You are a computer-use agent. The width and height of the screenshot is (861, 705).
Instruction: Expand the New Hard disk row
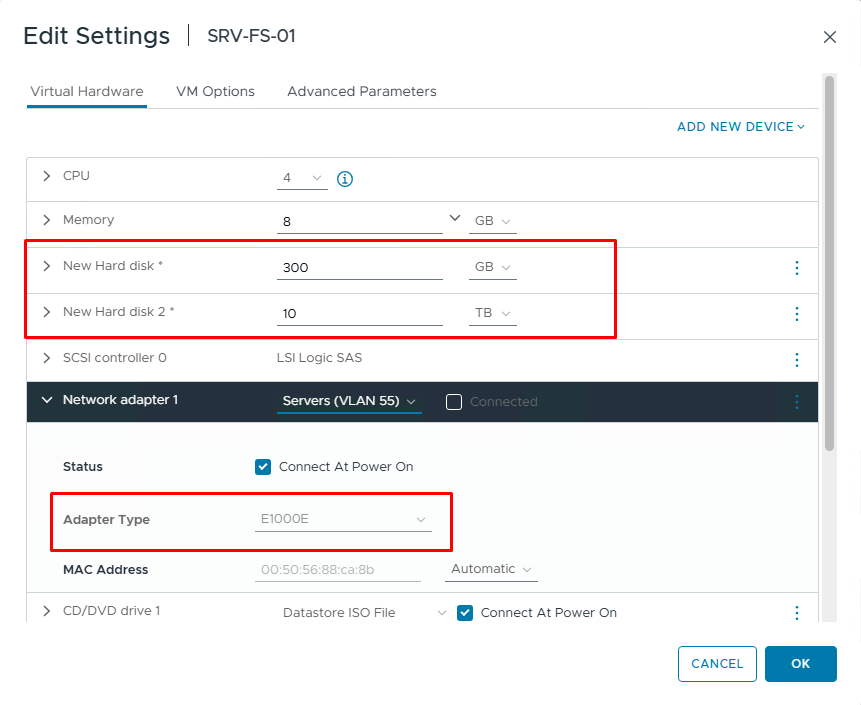(x=47, y=266)
